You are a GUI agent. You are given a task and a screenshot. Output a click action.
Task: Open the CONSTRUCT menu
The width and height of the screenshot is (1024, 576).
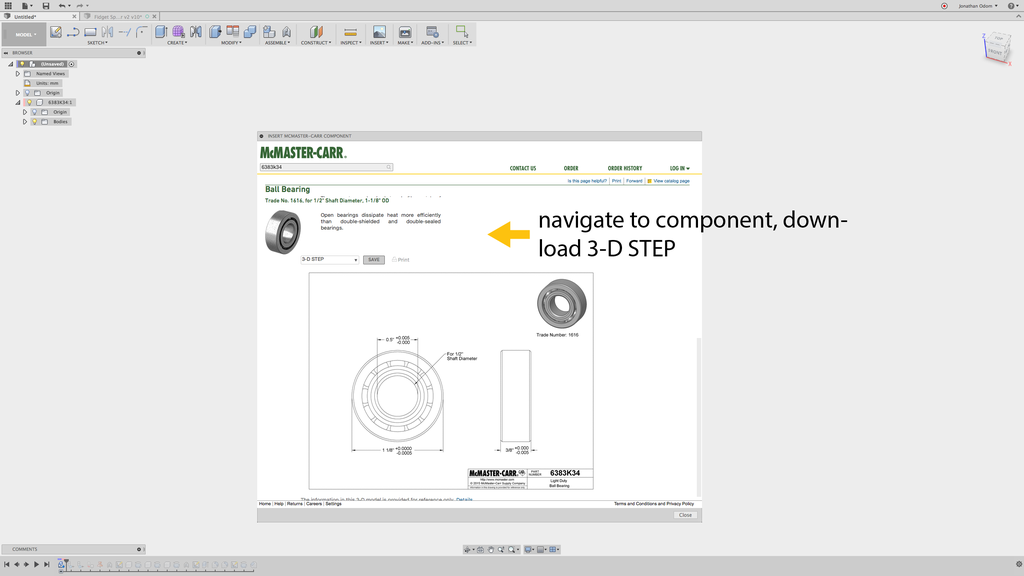316,43
